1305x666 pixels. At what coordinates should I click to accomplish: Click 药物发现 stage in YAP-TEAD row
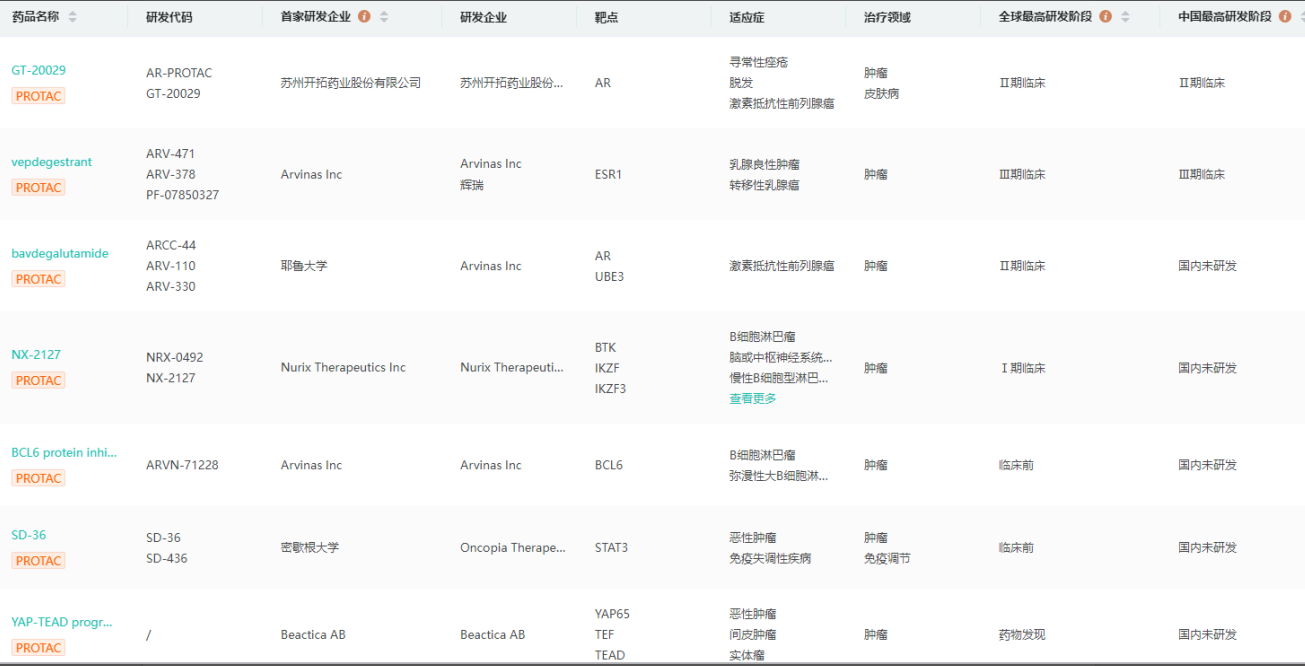(x=1022, y=635)
